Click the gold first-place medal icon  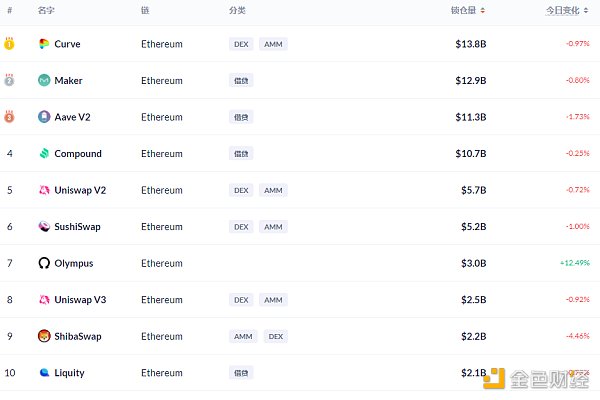click(x=9, y=44)
